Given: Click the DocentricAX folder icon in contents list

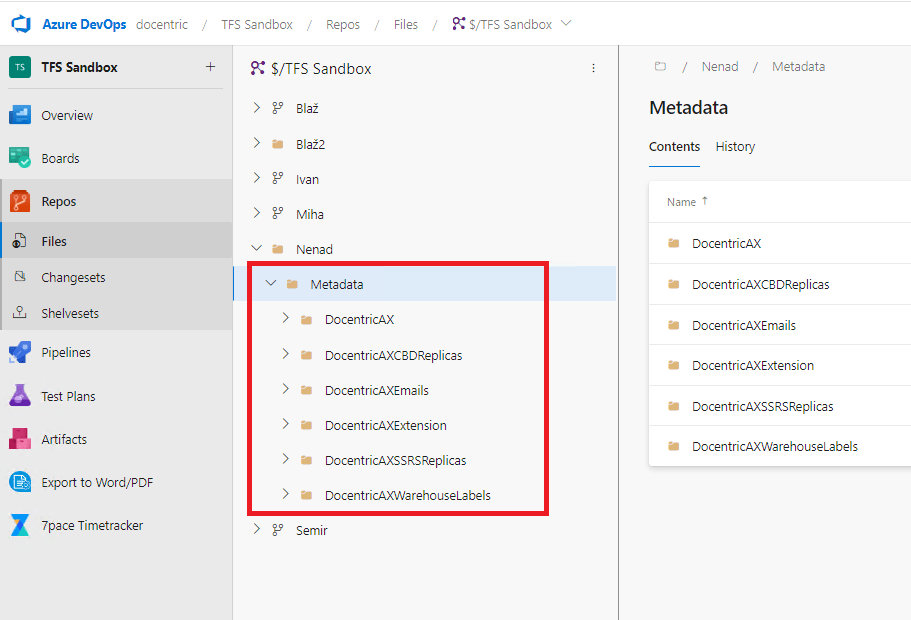Looking at the screenshot, I should (x=673, y=243).
